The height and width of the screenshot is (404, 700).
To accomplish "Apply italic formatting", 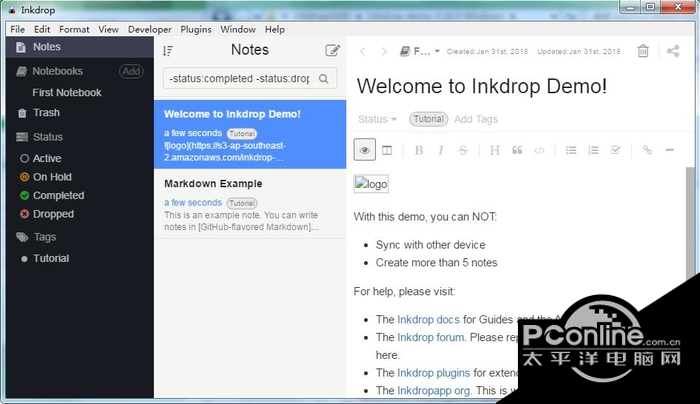I will coord(441,150).
